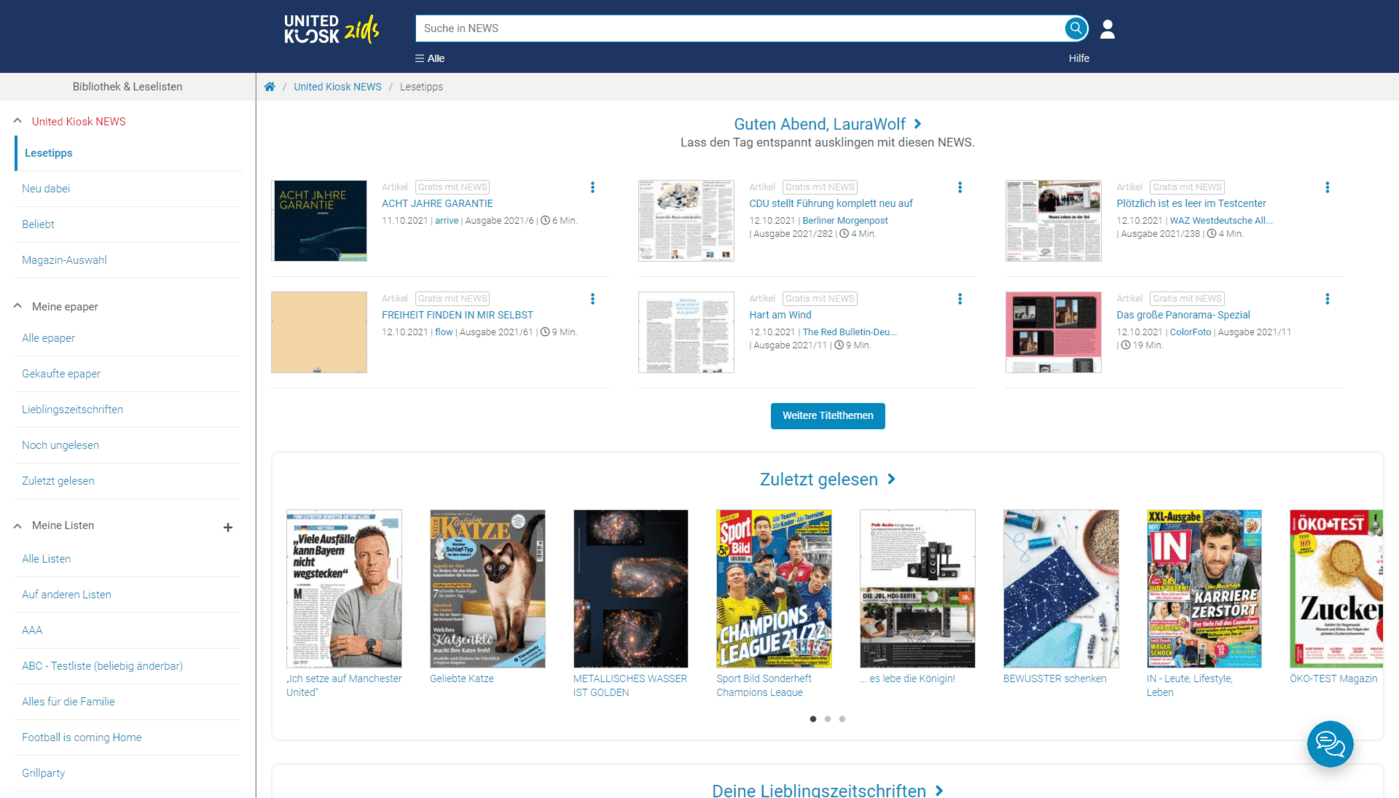Open the Grillparty list

click(x=43, y=773)
